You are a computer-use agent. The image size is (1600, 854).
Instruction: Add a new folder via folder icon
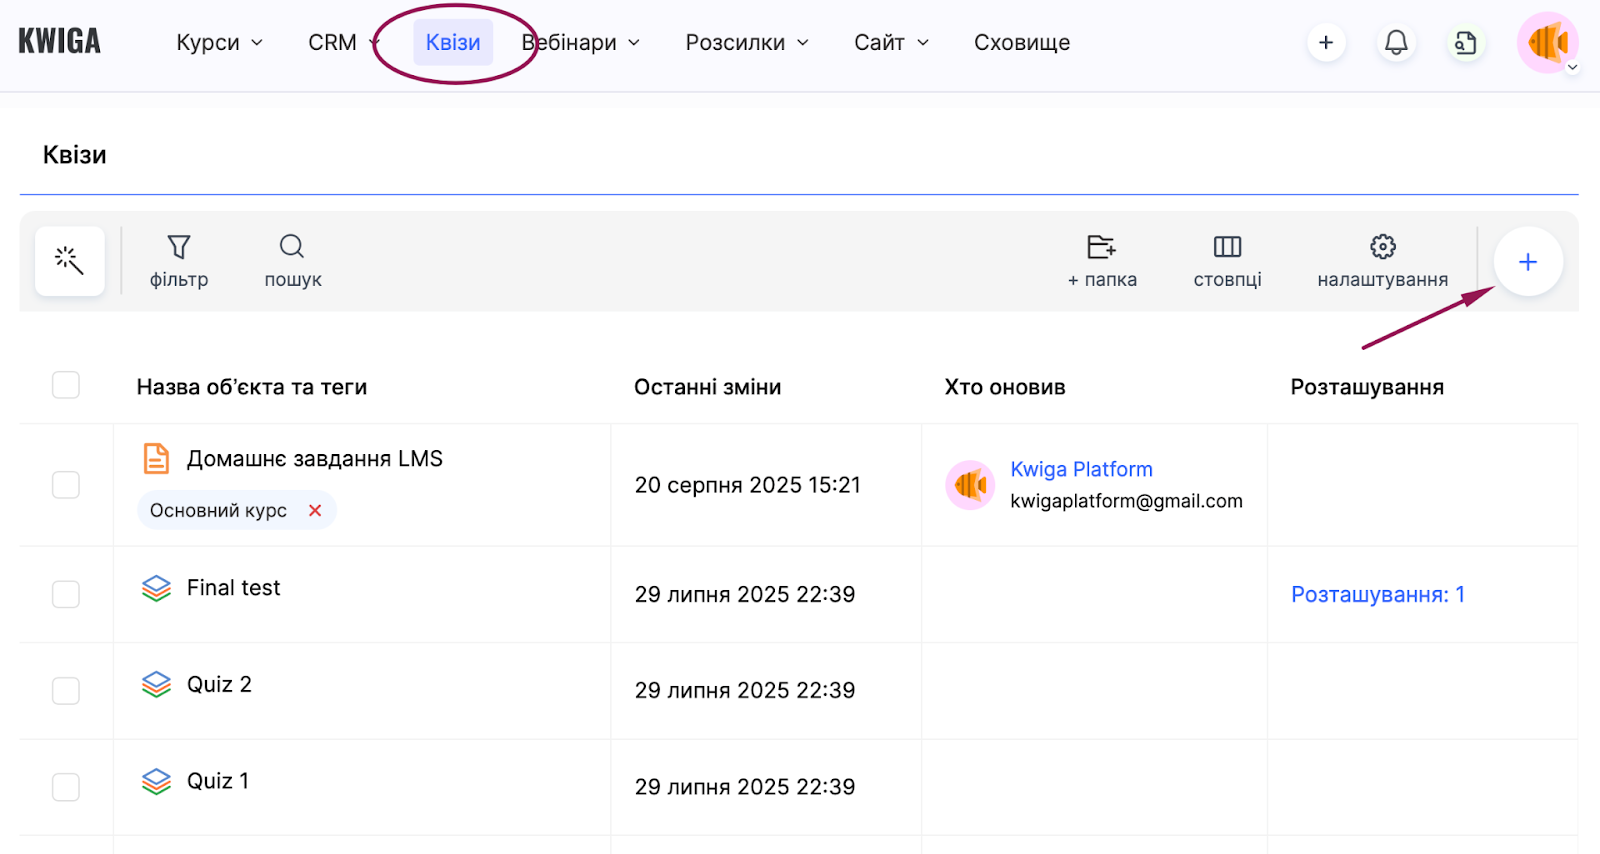coord(1101,247)
